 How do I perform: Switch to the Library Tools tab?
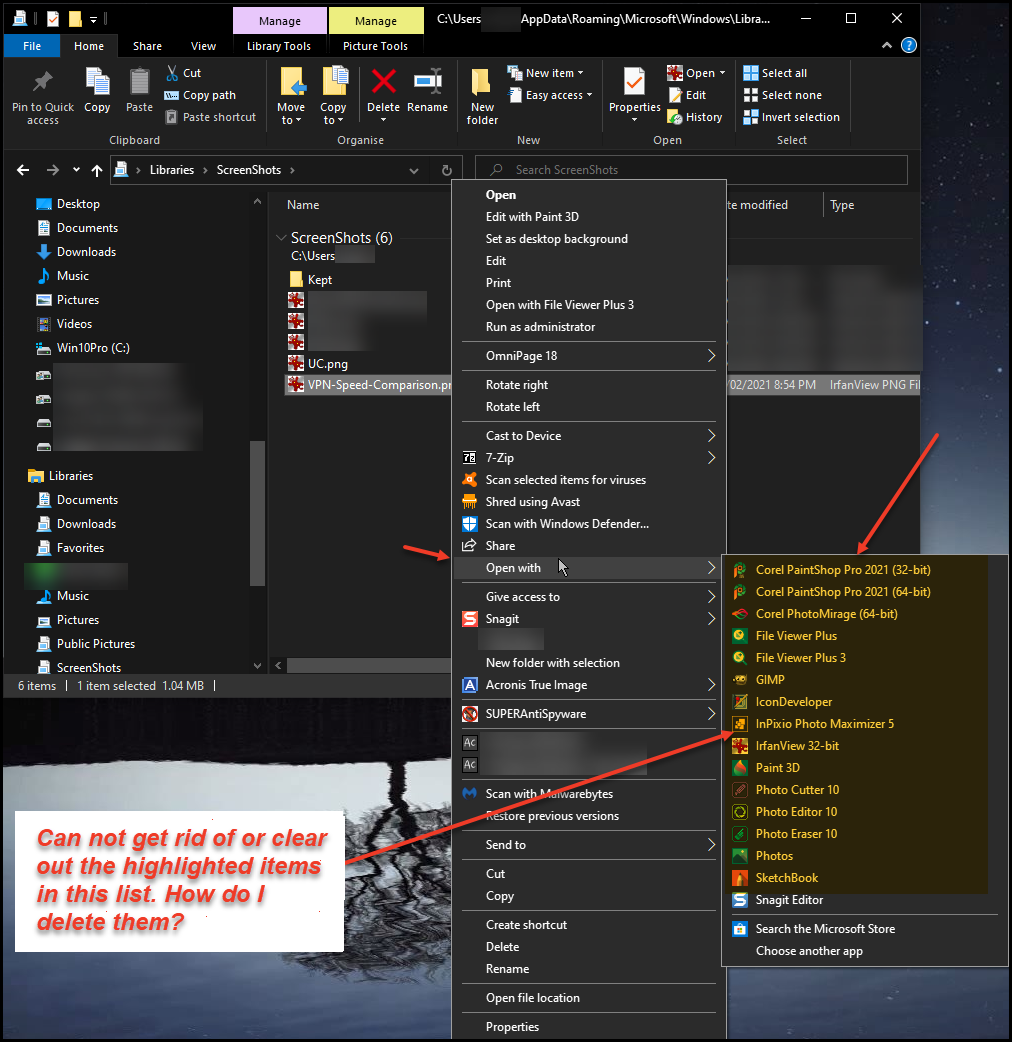pos(278,46)
